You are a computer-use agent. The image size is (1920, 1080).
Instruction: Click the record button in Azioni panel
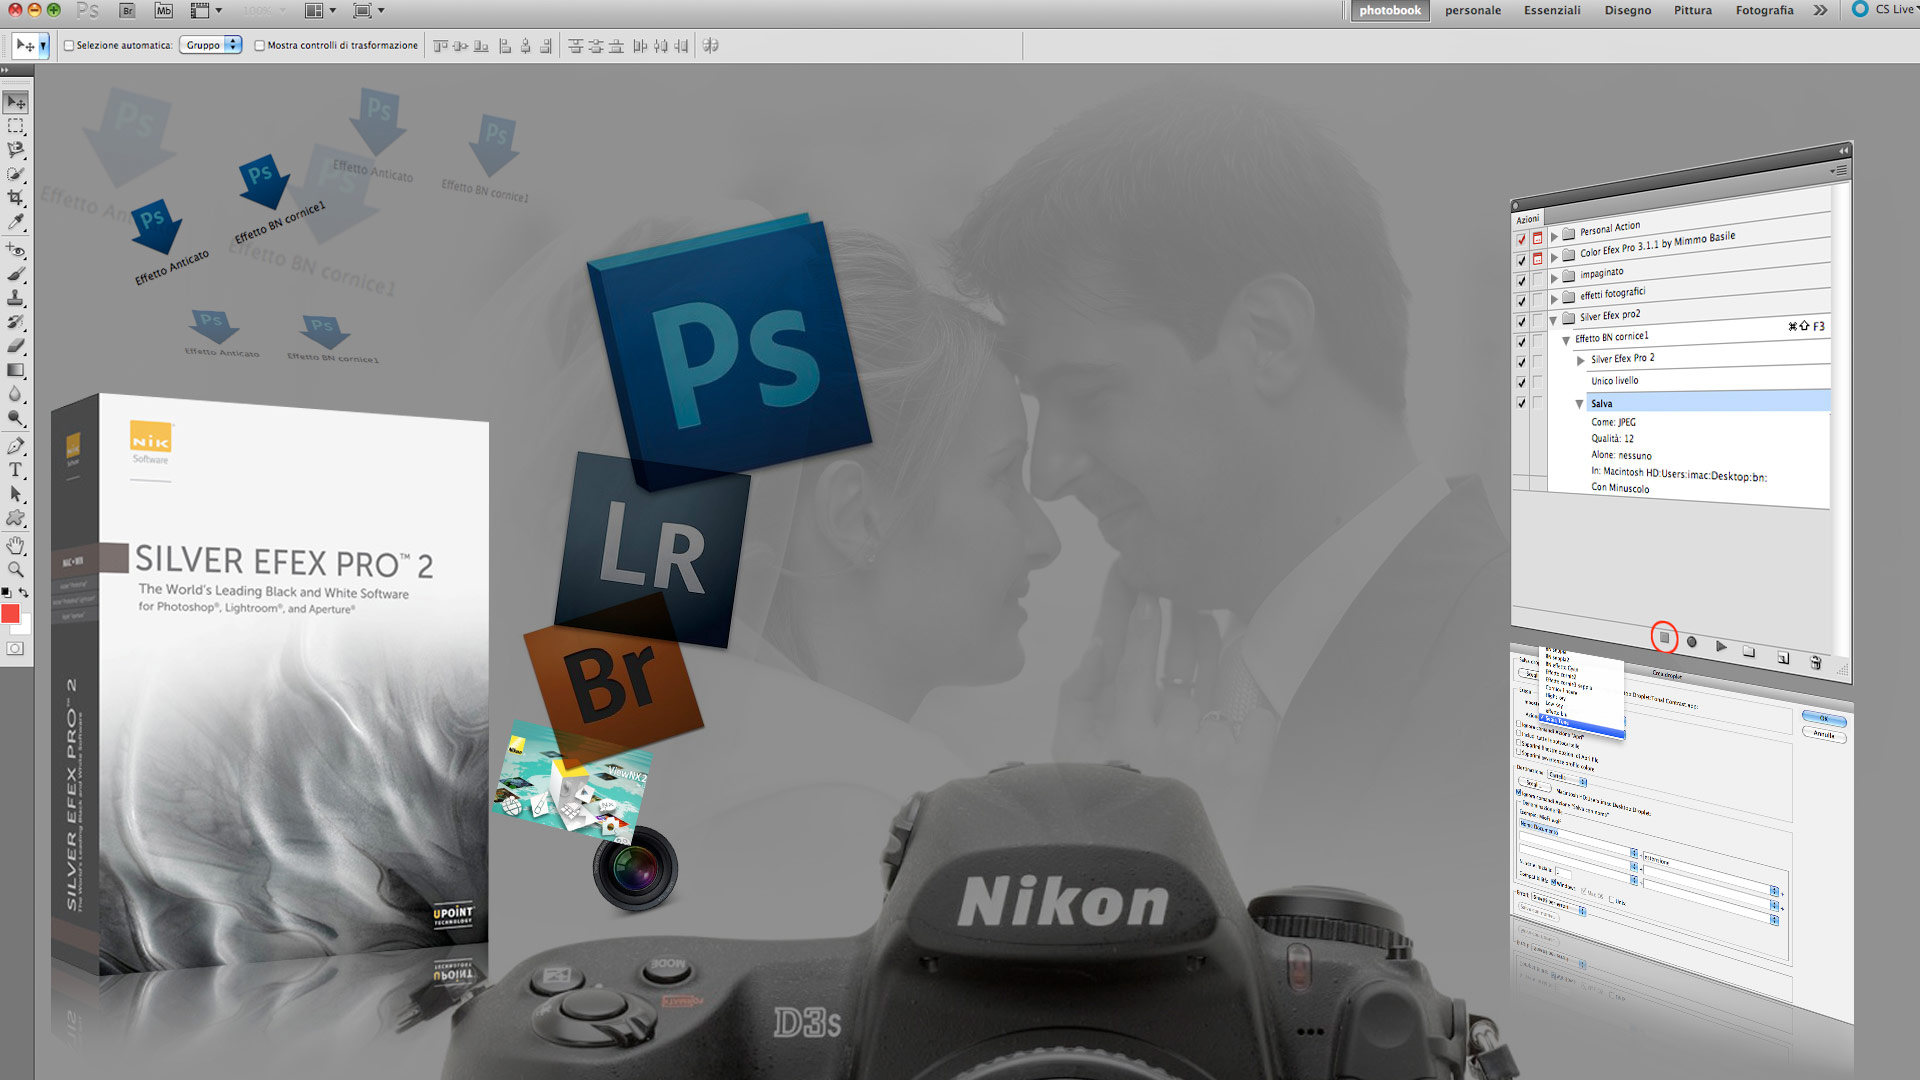(1692, 642)
